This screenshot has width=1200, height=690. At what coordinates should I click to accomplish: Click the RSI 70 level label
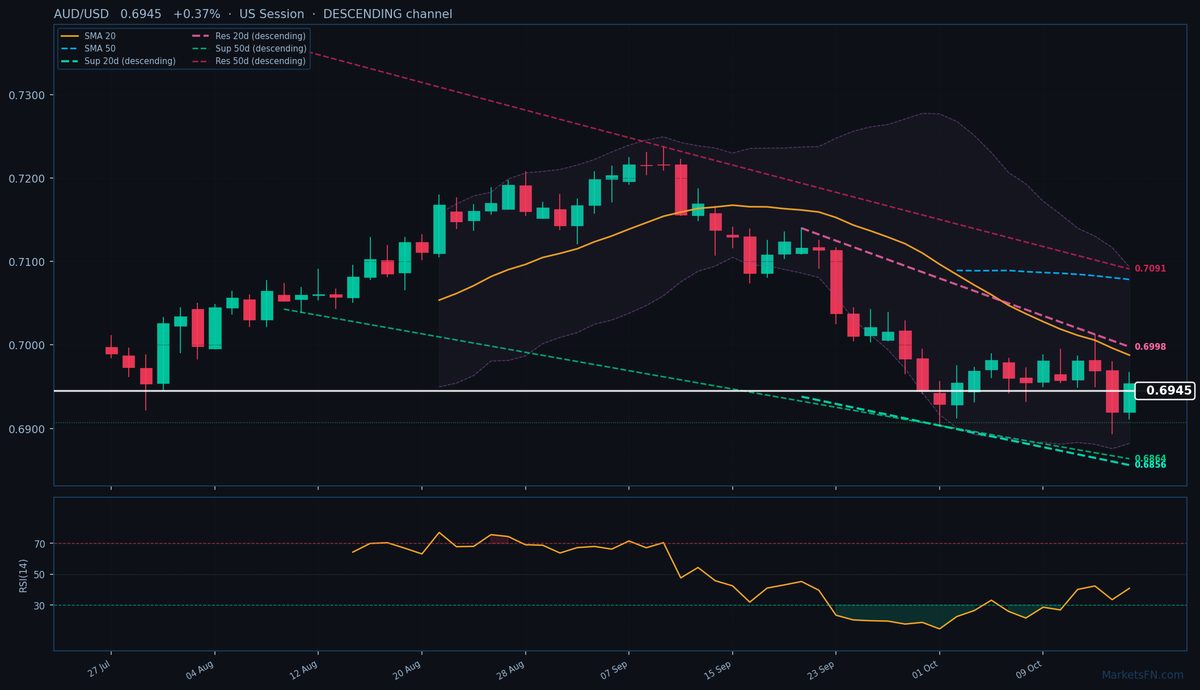coord(40,544)
